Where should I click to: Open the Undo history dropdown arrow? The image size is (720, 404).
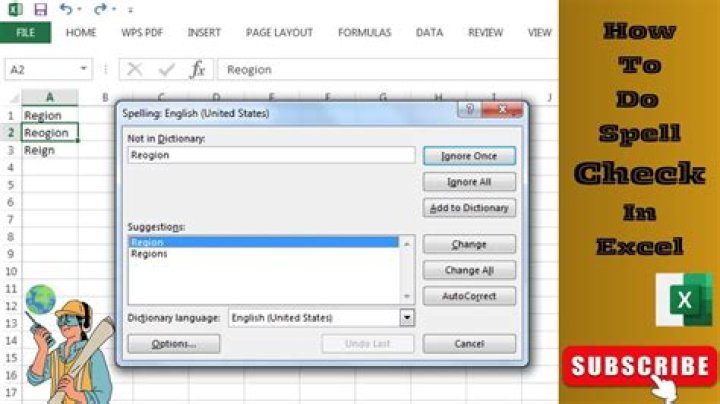80,10
